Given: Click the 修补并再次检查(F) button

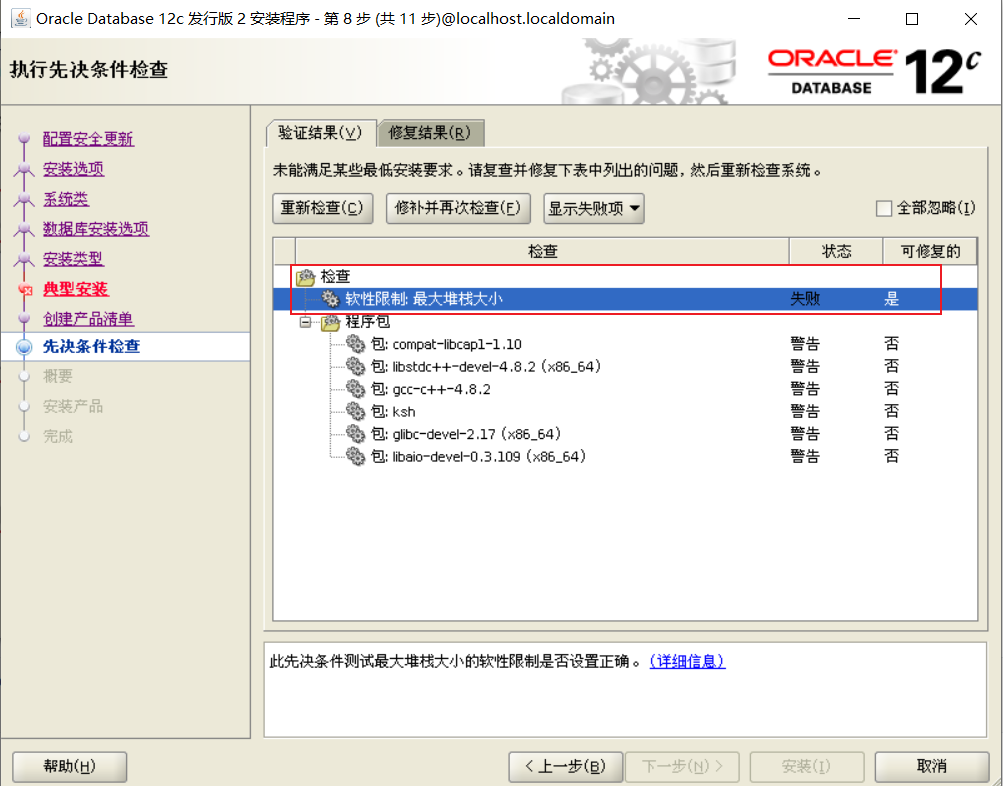Looking at the screenshot, I should coord(458,208).
